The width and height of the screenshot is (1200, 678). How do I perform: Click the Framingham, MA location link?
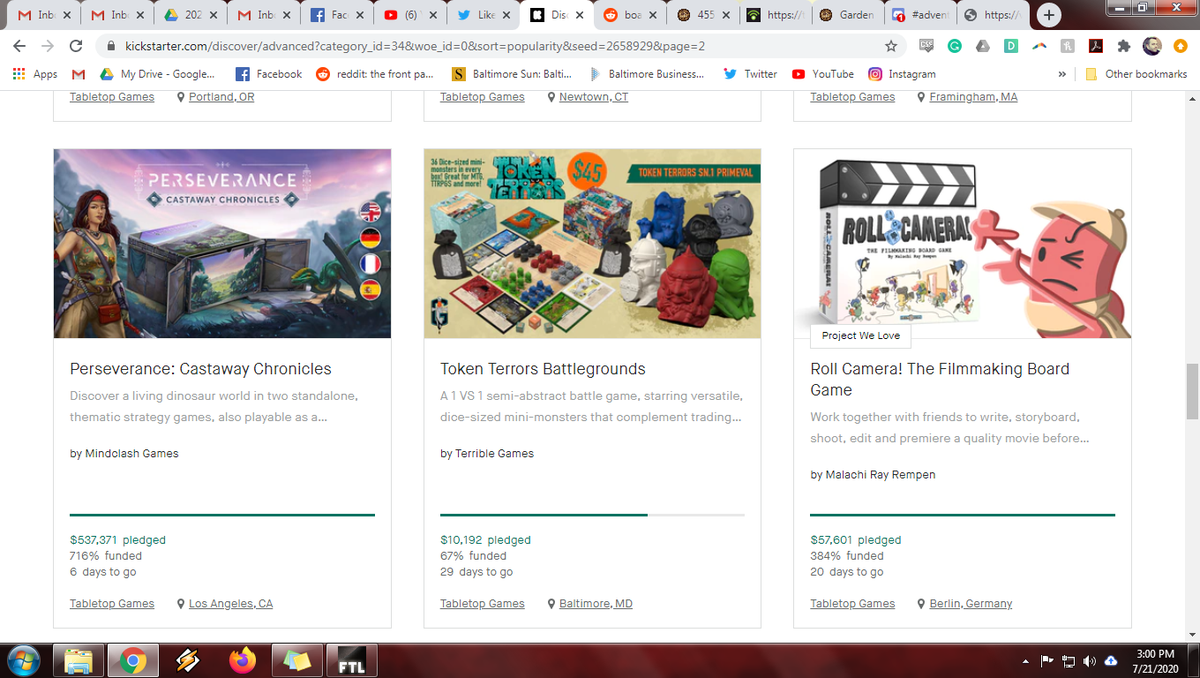pos(973,97)
